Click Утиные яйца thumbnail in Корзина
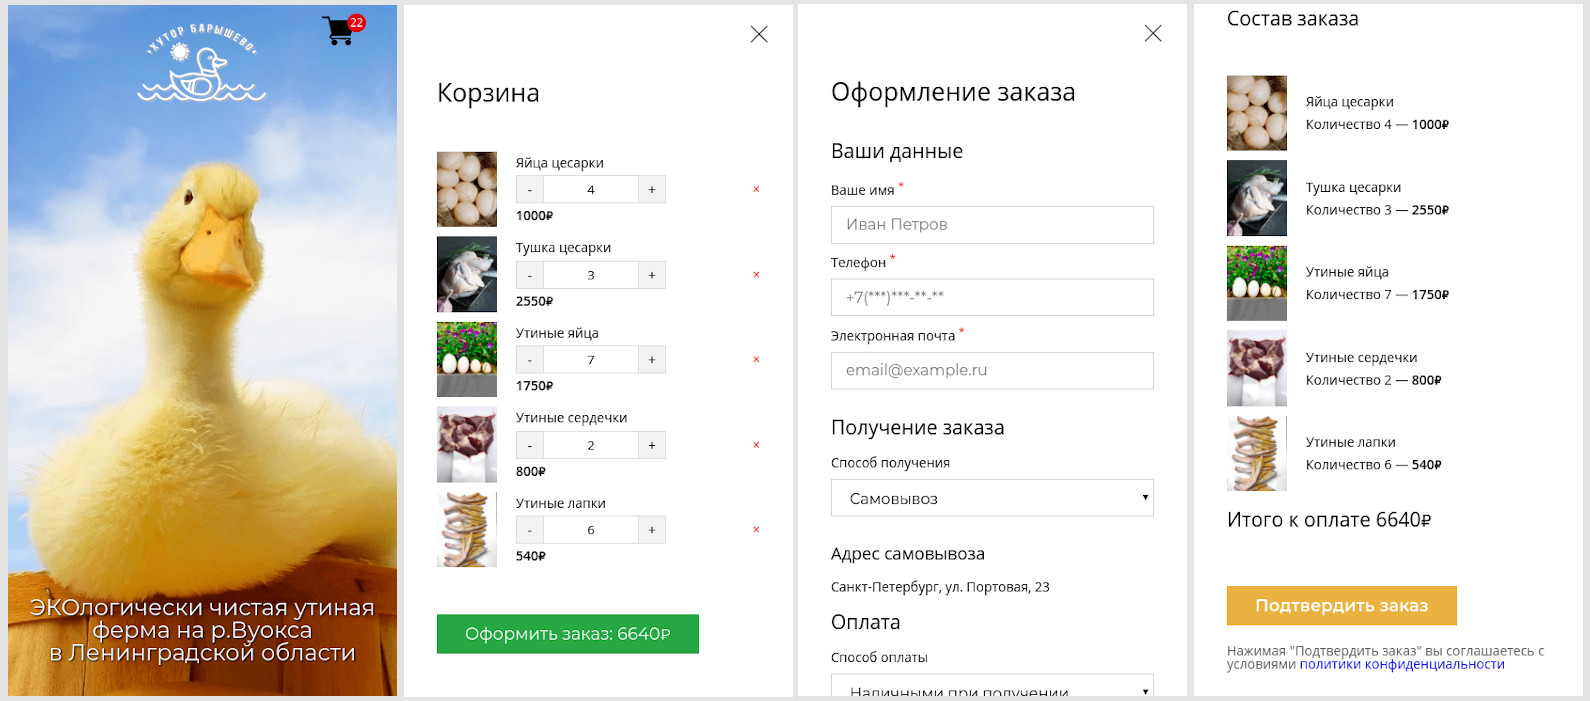This screenshot has height=701, width=1590. coord(467,360)
